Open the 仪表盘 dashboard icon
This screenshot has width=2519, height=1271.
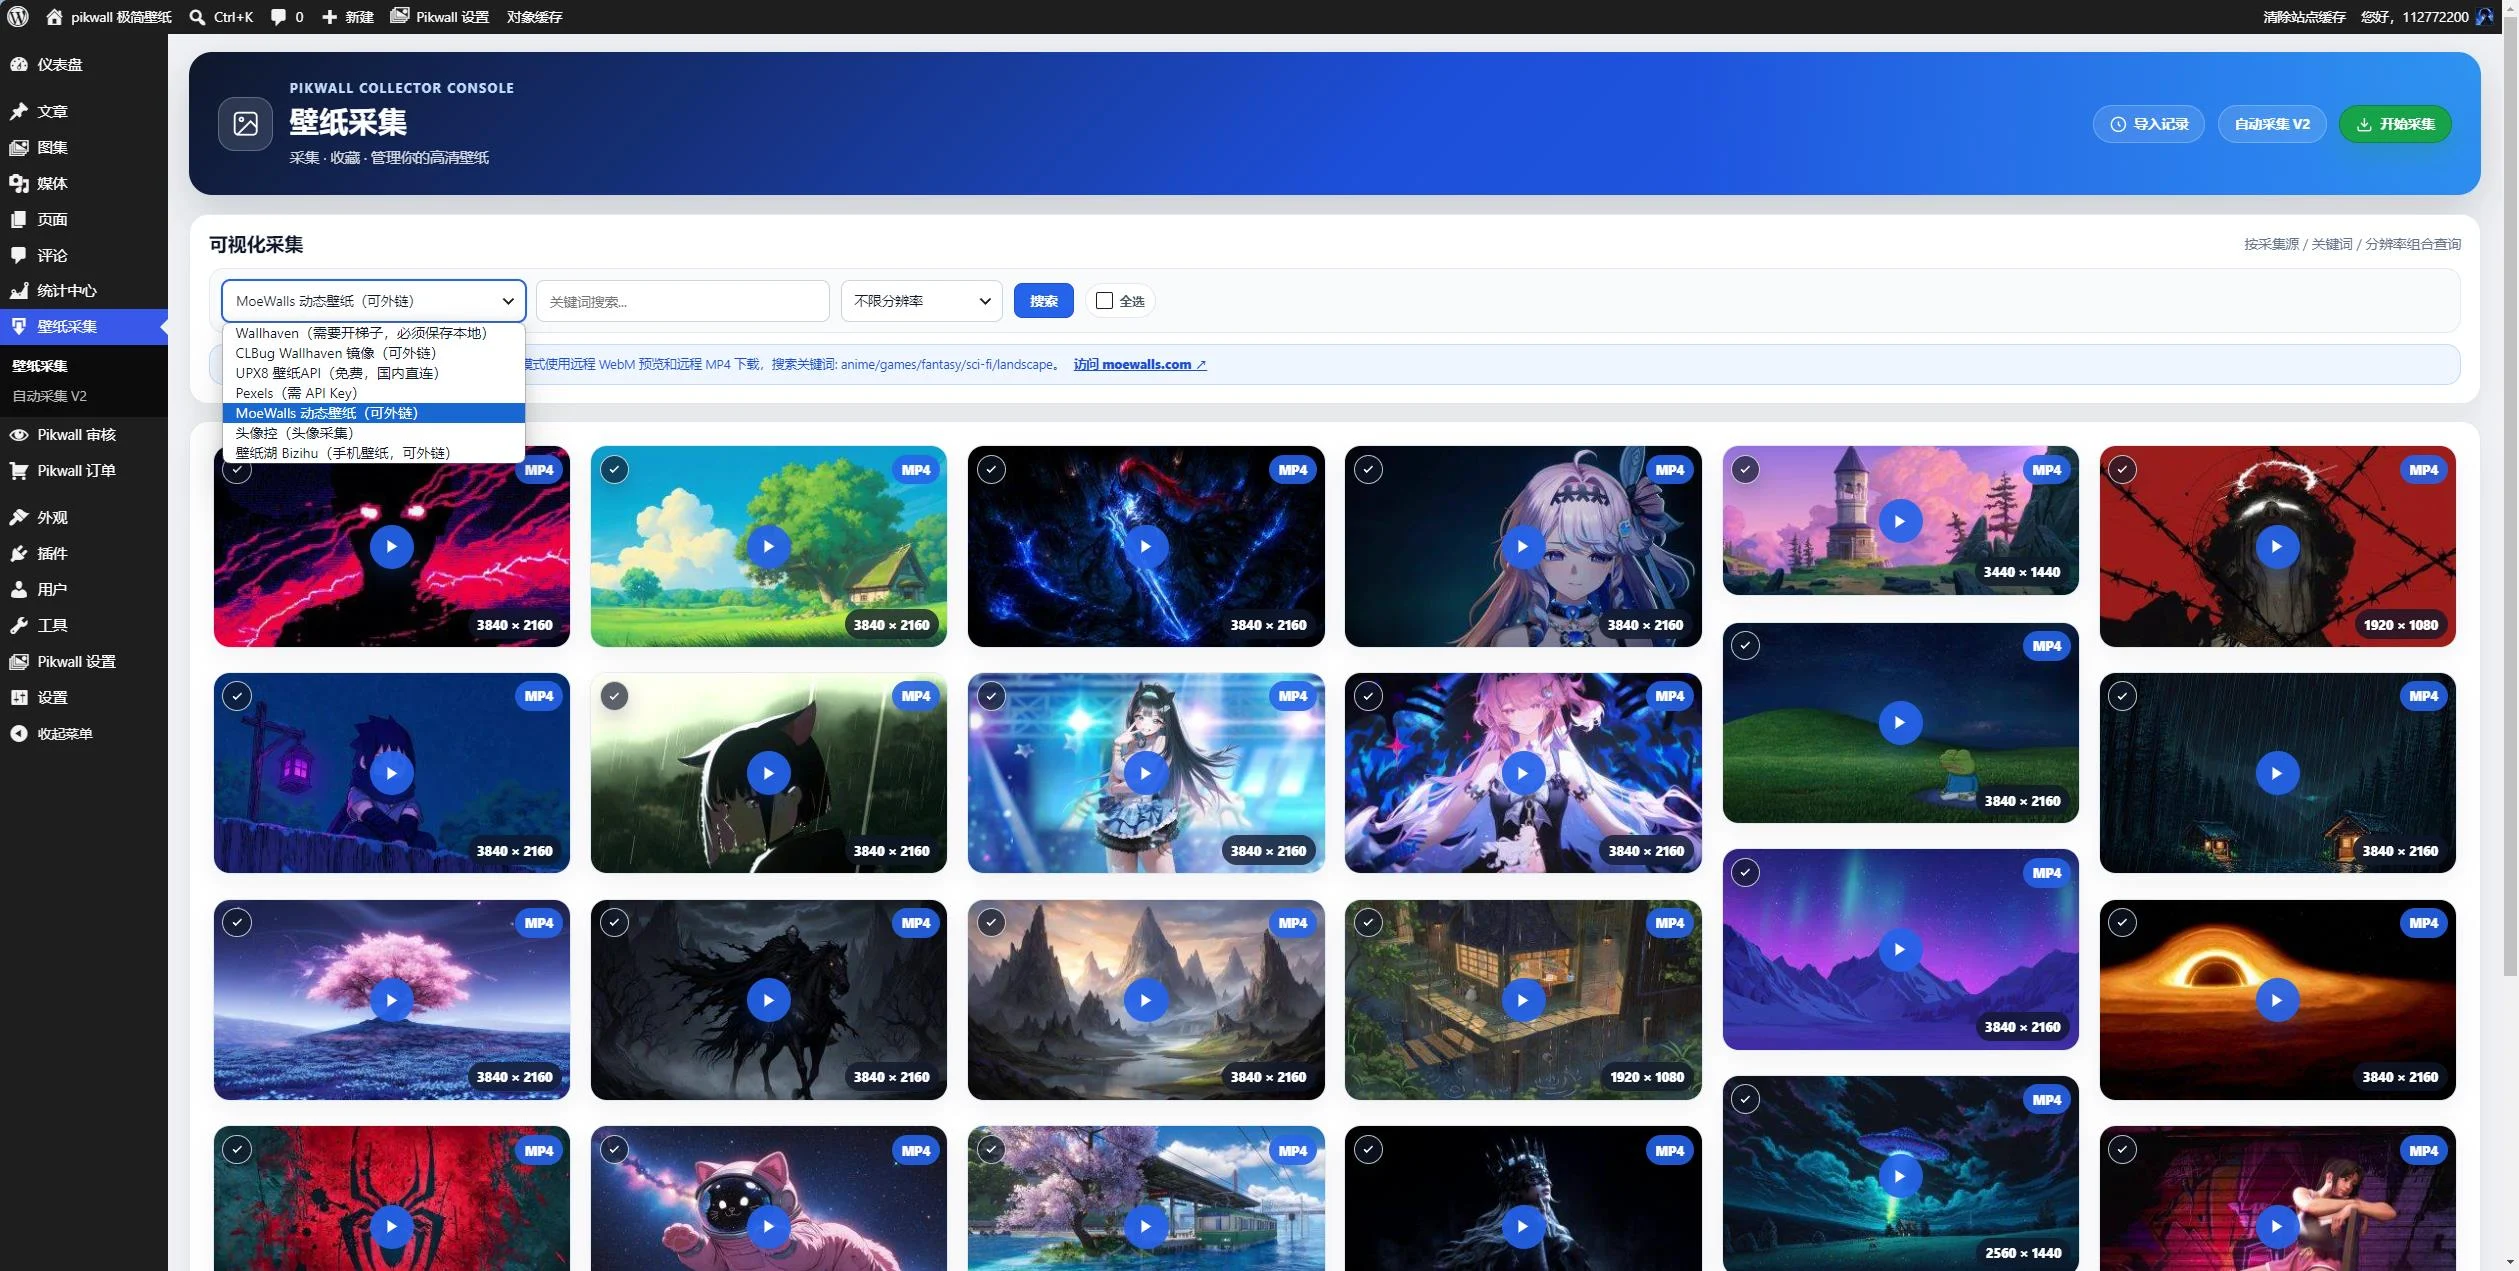(x=19, y=64)
